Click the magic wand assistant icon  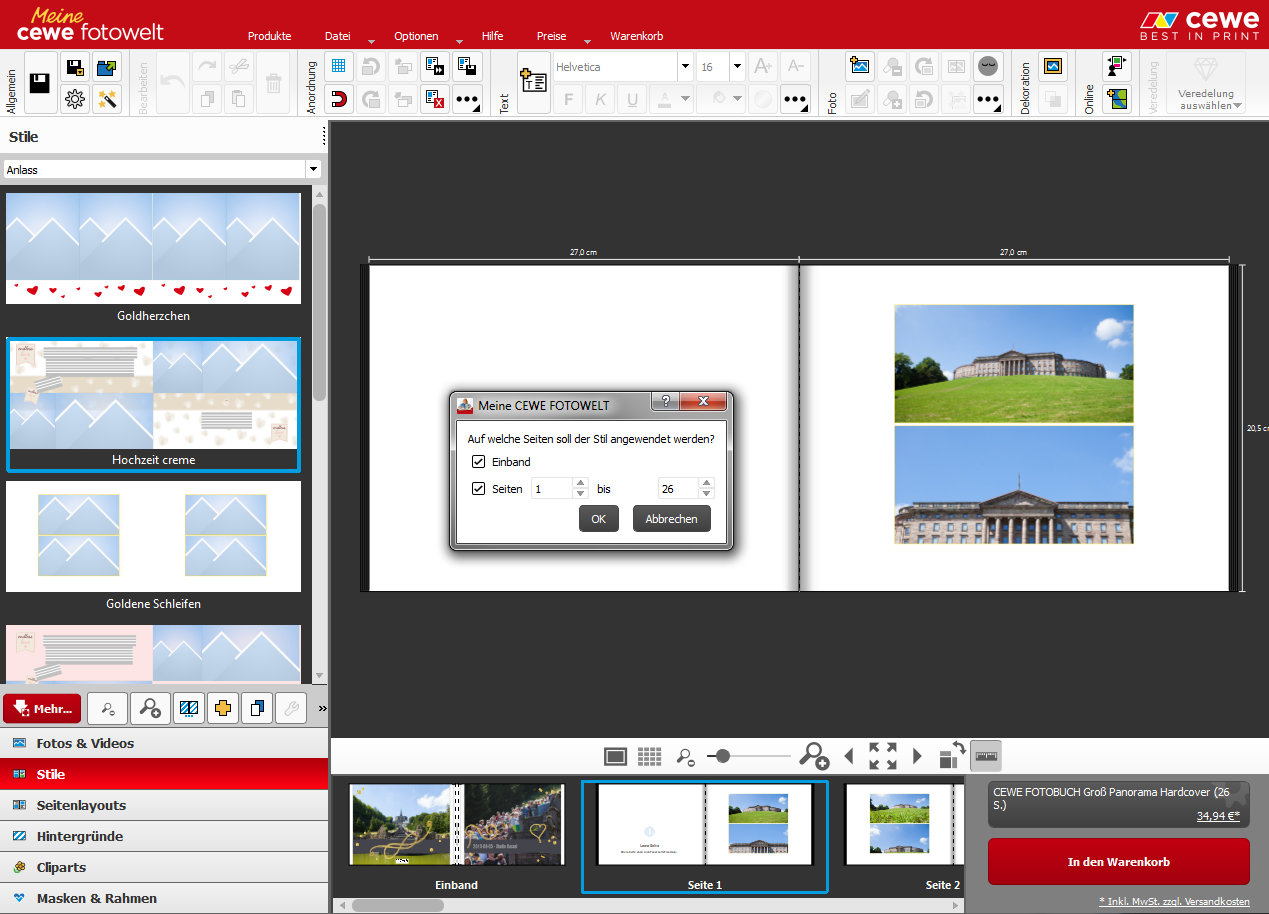(x=107, y=99)
